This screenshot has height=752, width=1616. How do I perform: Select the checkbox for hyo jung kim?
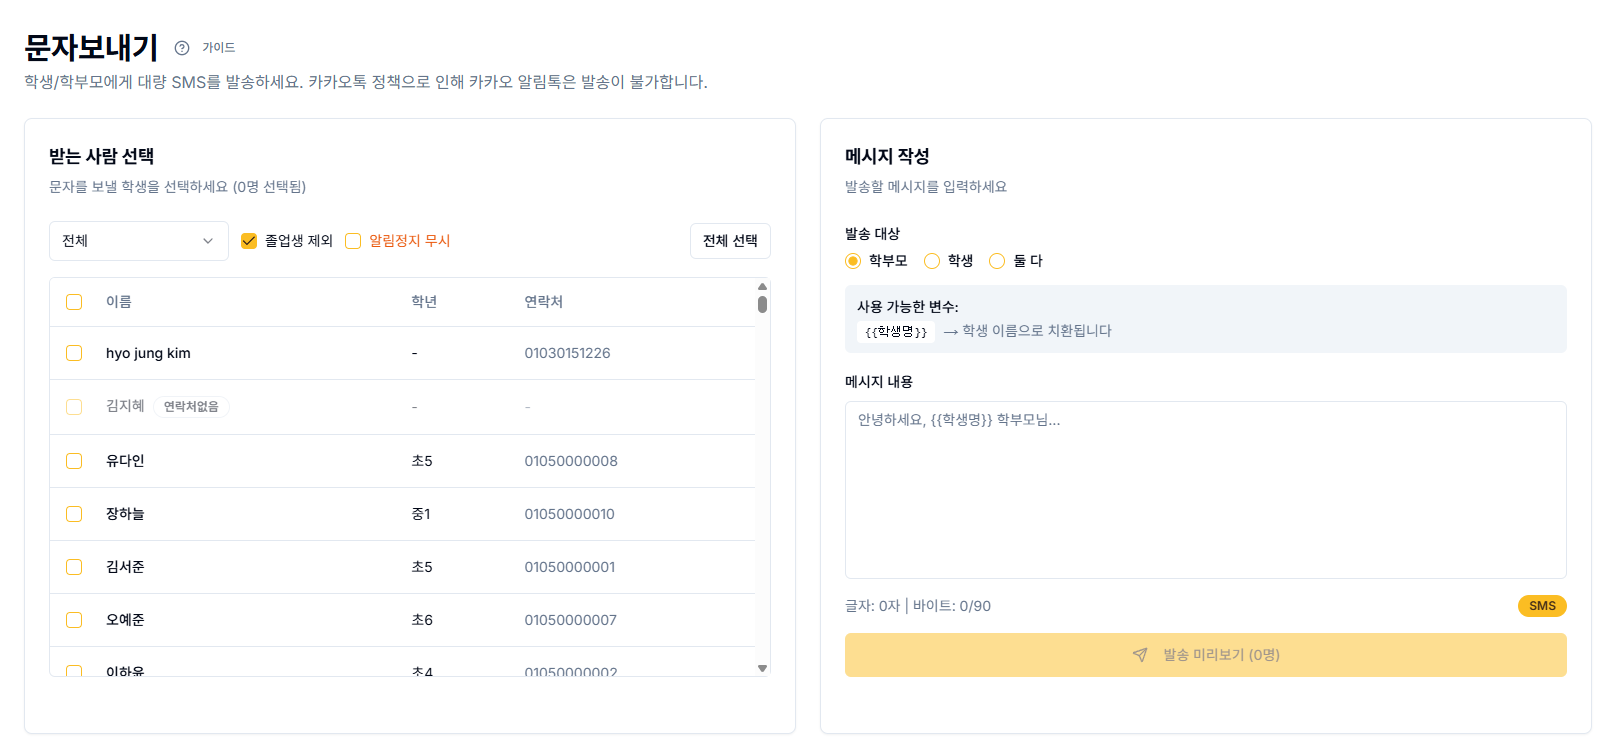(74, 353)
